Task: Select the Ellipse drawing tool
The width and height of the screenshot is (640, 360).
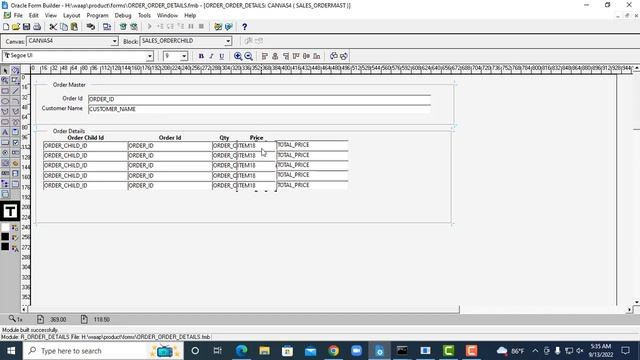Action: coord(5,101)
